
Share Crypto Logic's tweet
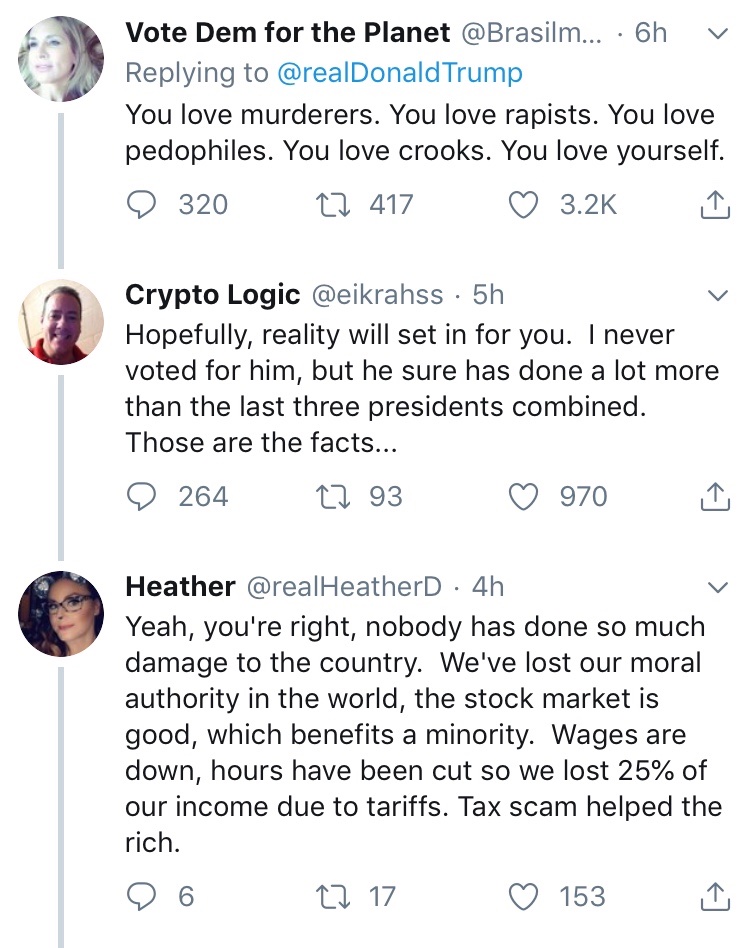coord(712,496)
